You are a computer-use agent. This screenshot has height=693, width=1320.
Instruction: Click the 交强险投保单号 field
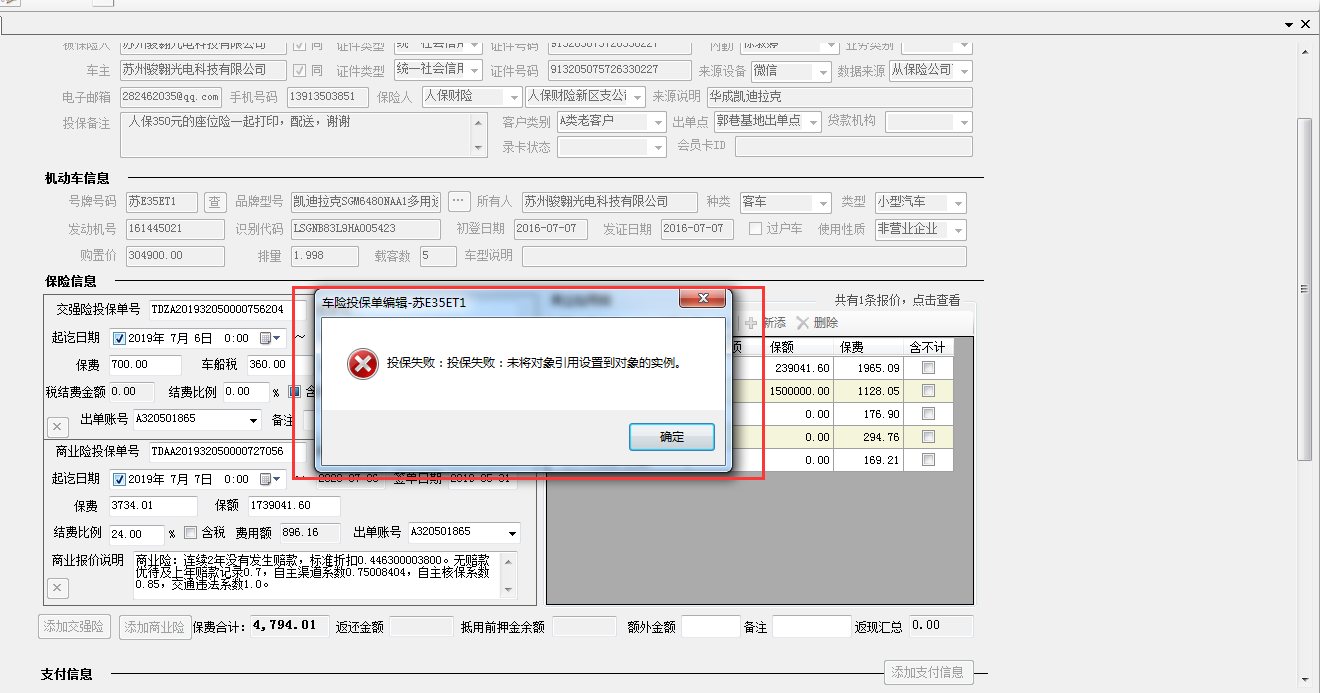click(x=227, y=310)
